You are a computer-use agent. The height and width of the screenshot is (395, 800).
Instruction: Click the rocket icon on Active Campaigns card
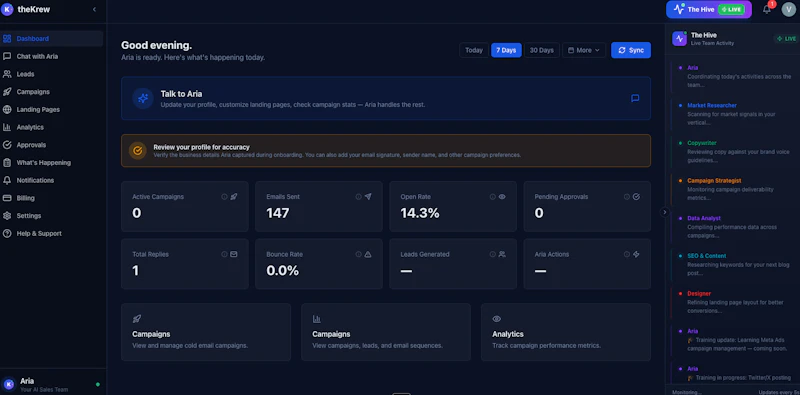[x=234, y=196]
